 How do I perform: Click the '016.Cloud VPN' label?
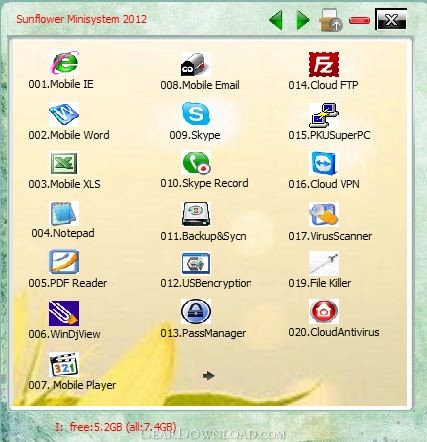click(324, 184)
